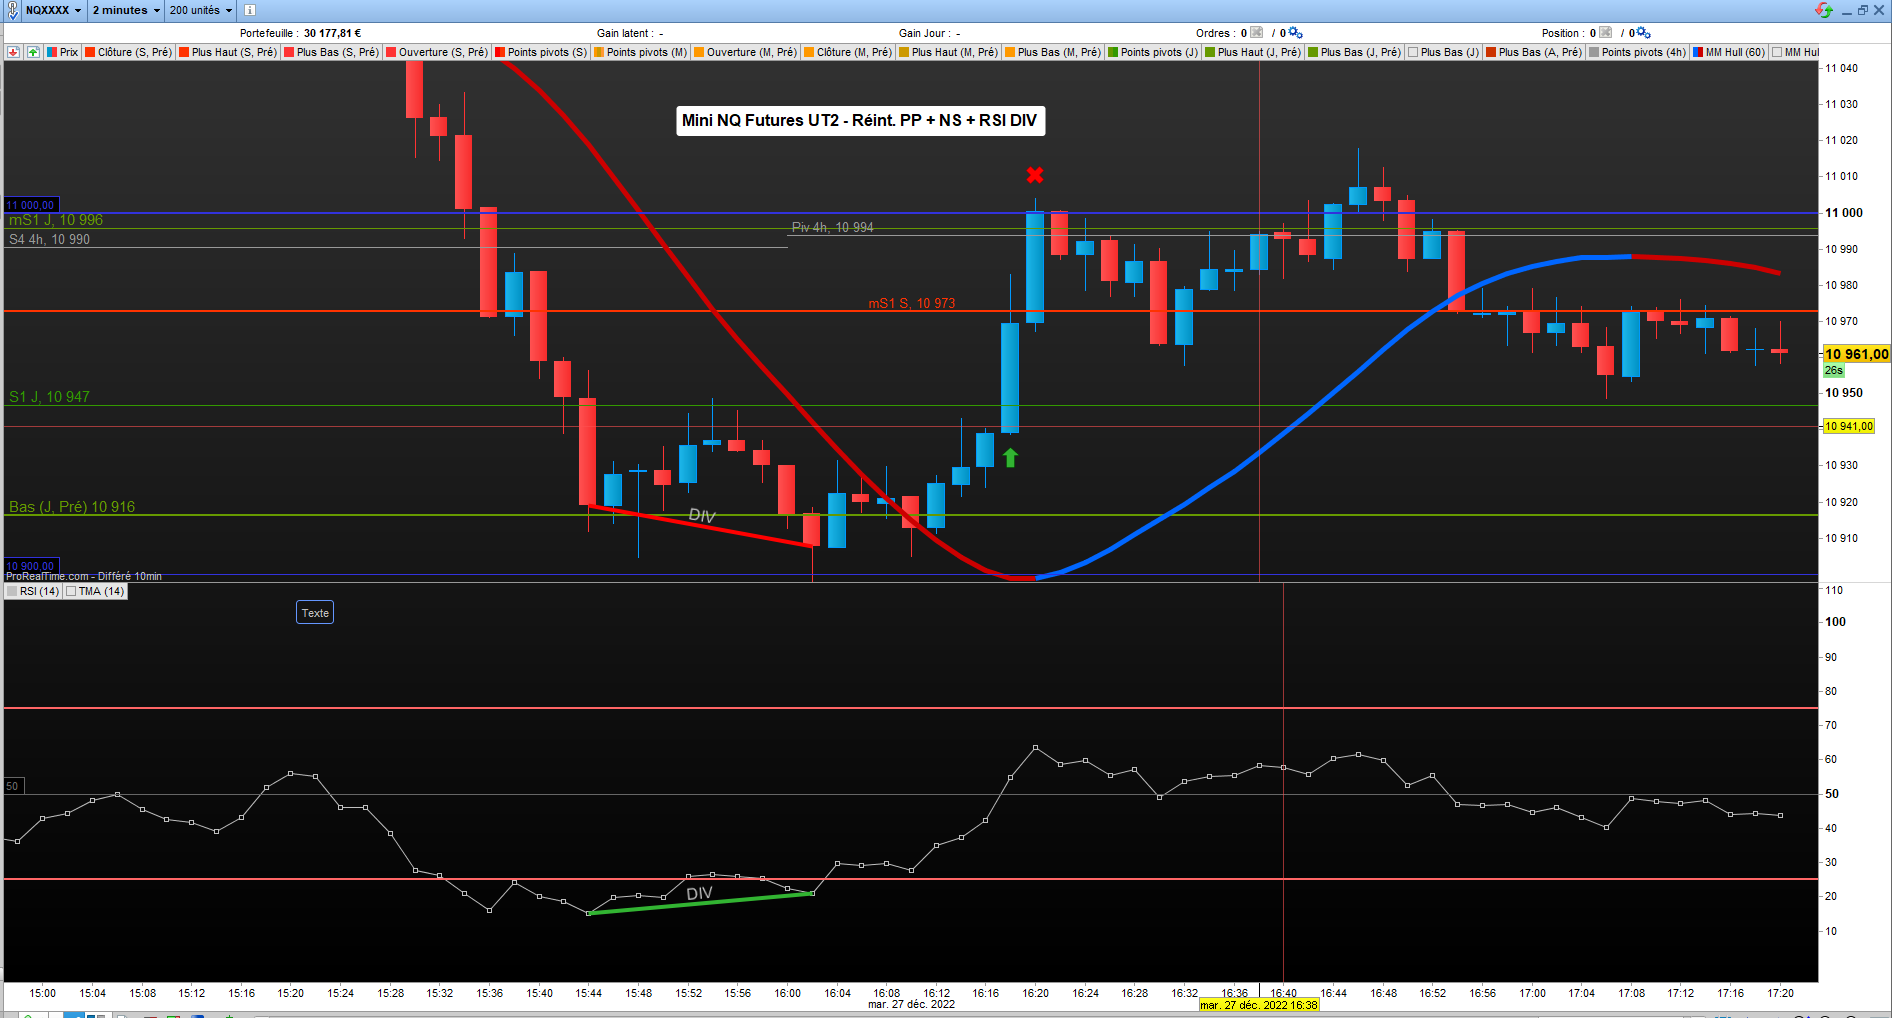Open the Position settings gear icon

click(1644, 33)
